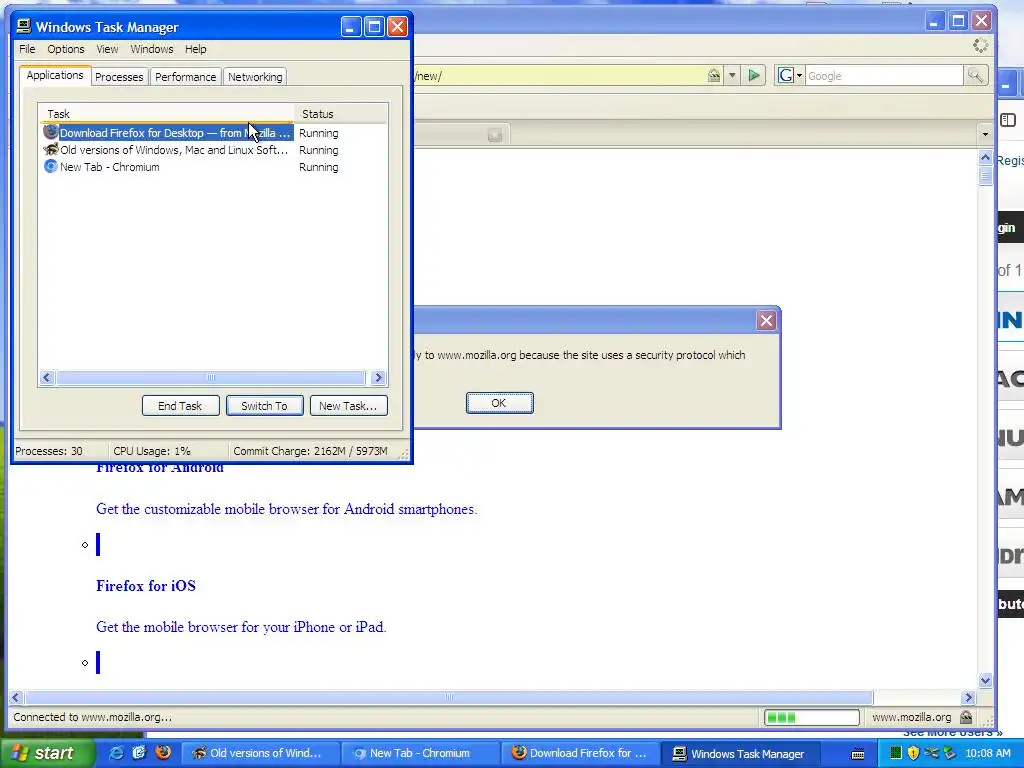The height and width of the screenshot is (768, 1024).
Task: Click the Task Manager list scroll-left arrow
Action: click(46, 377)
